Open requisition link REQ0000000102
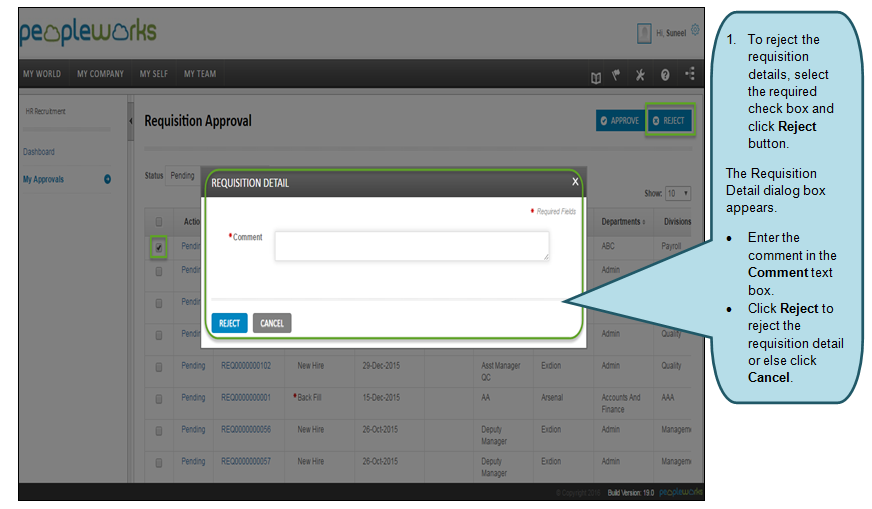Viewport: 872px width, 509px height. coord(246,365)
